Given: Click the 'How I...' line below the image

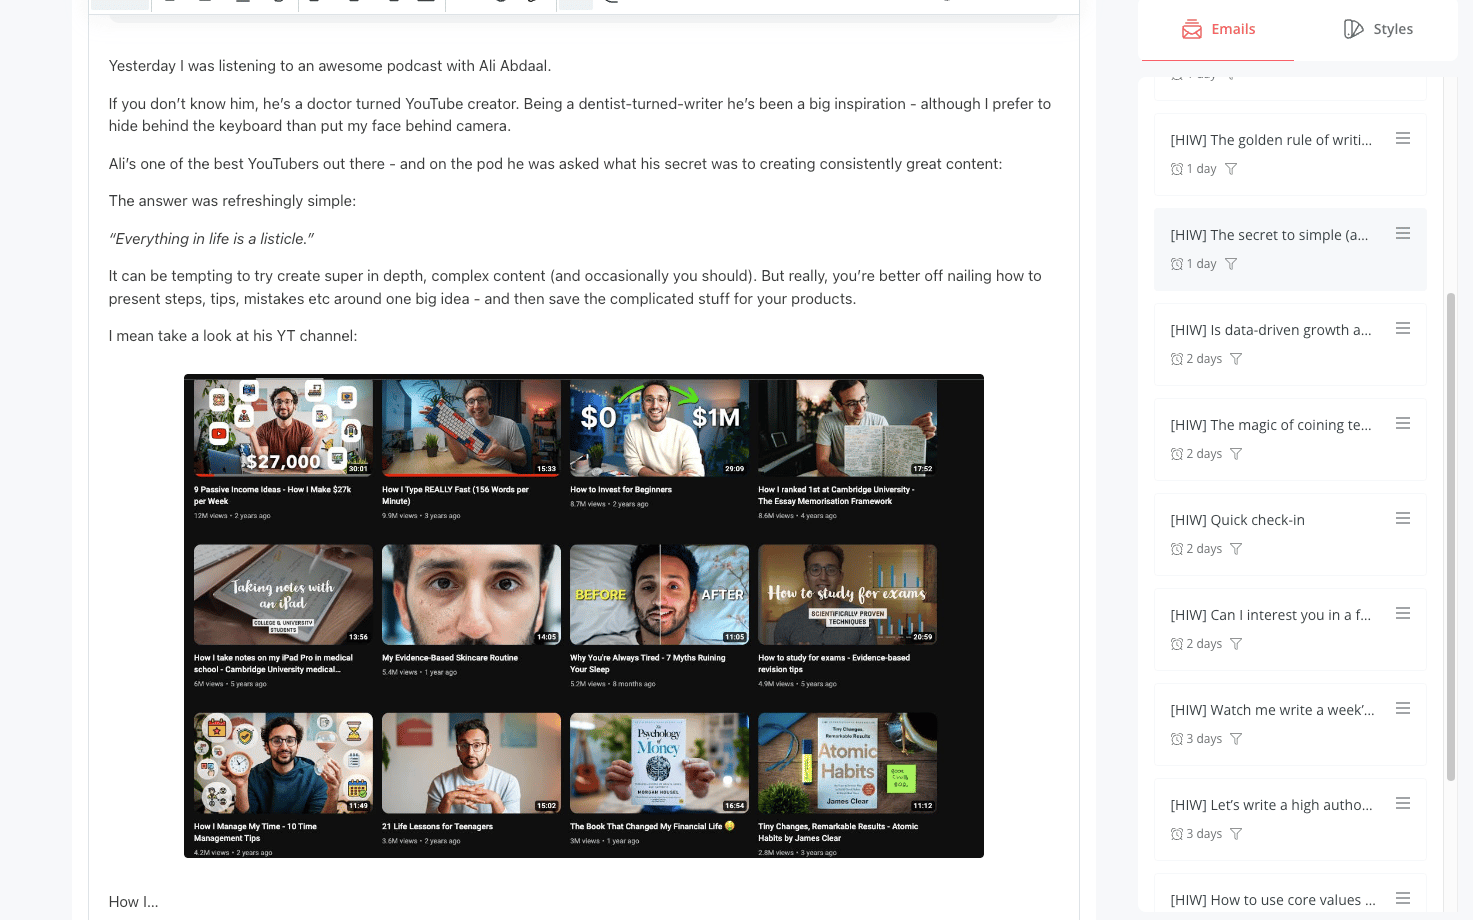Looking at the screenshot, I should 134,902.
